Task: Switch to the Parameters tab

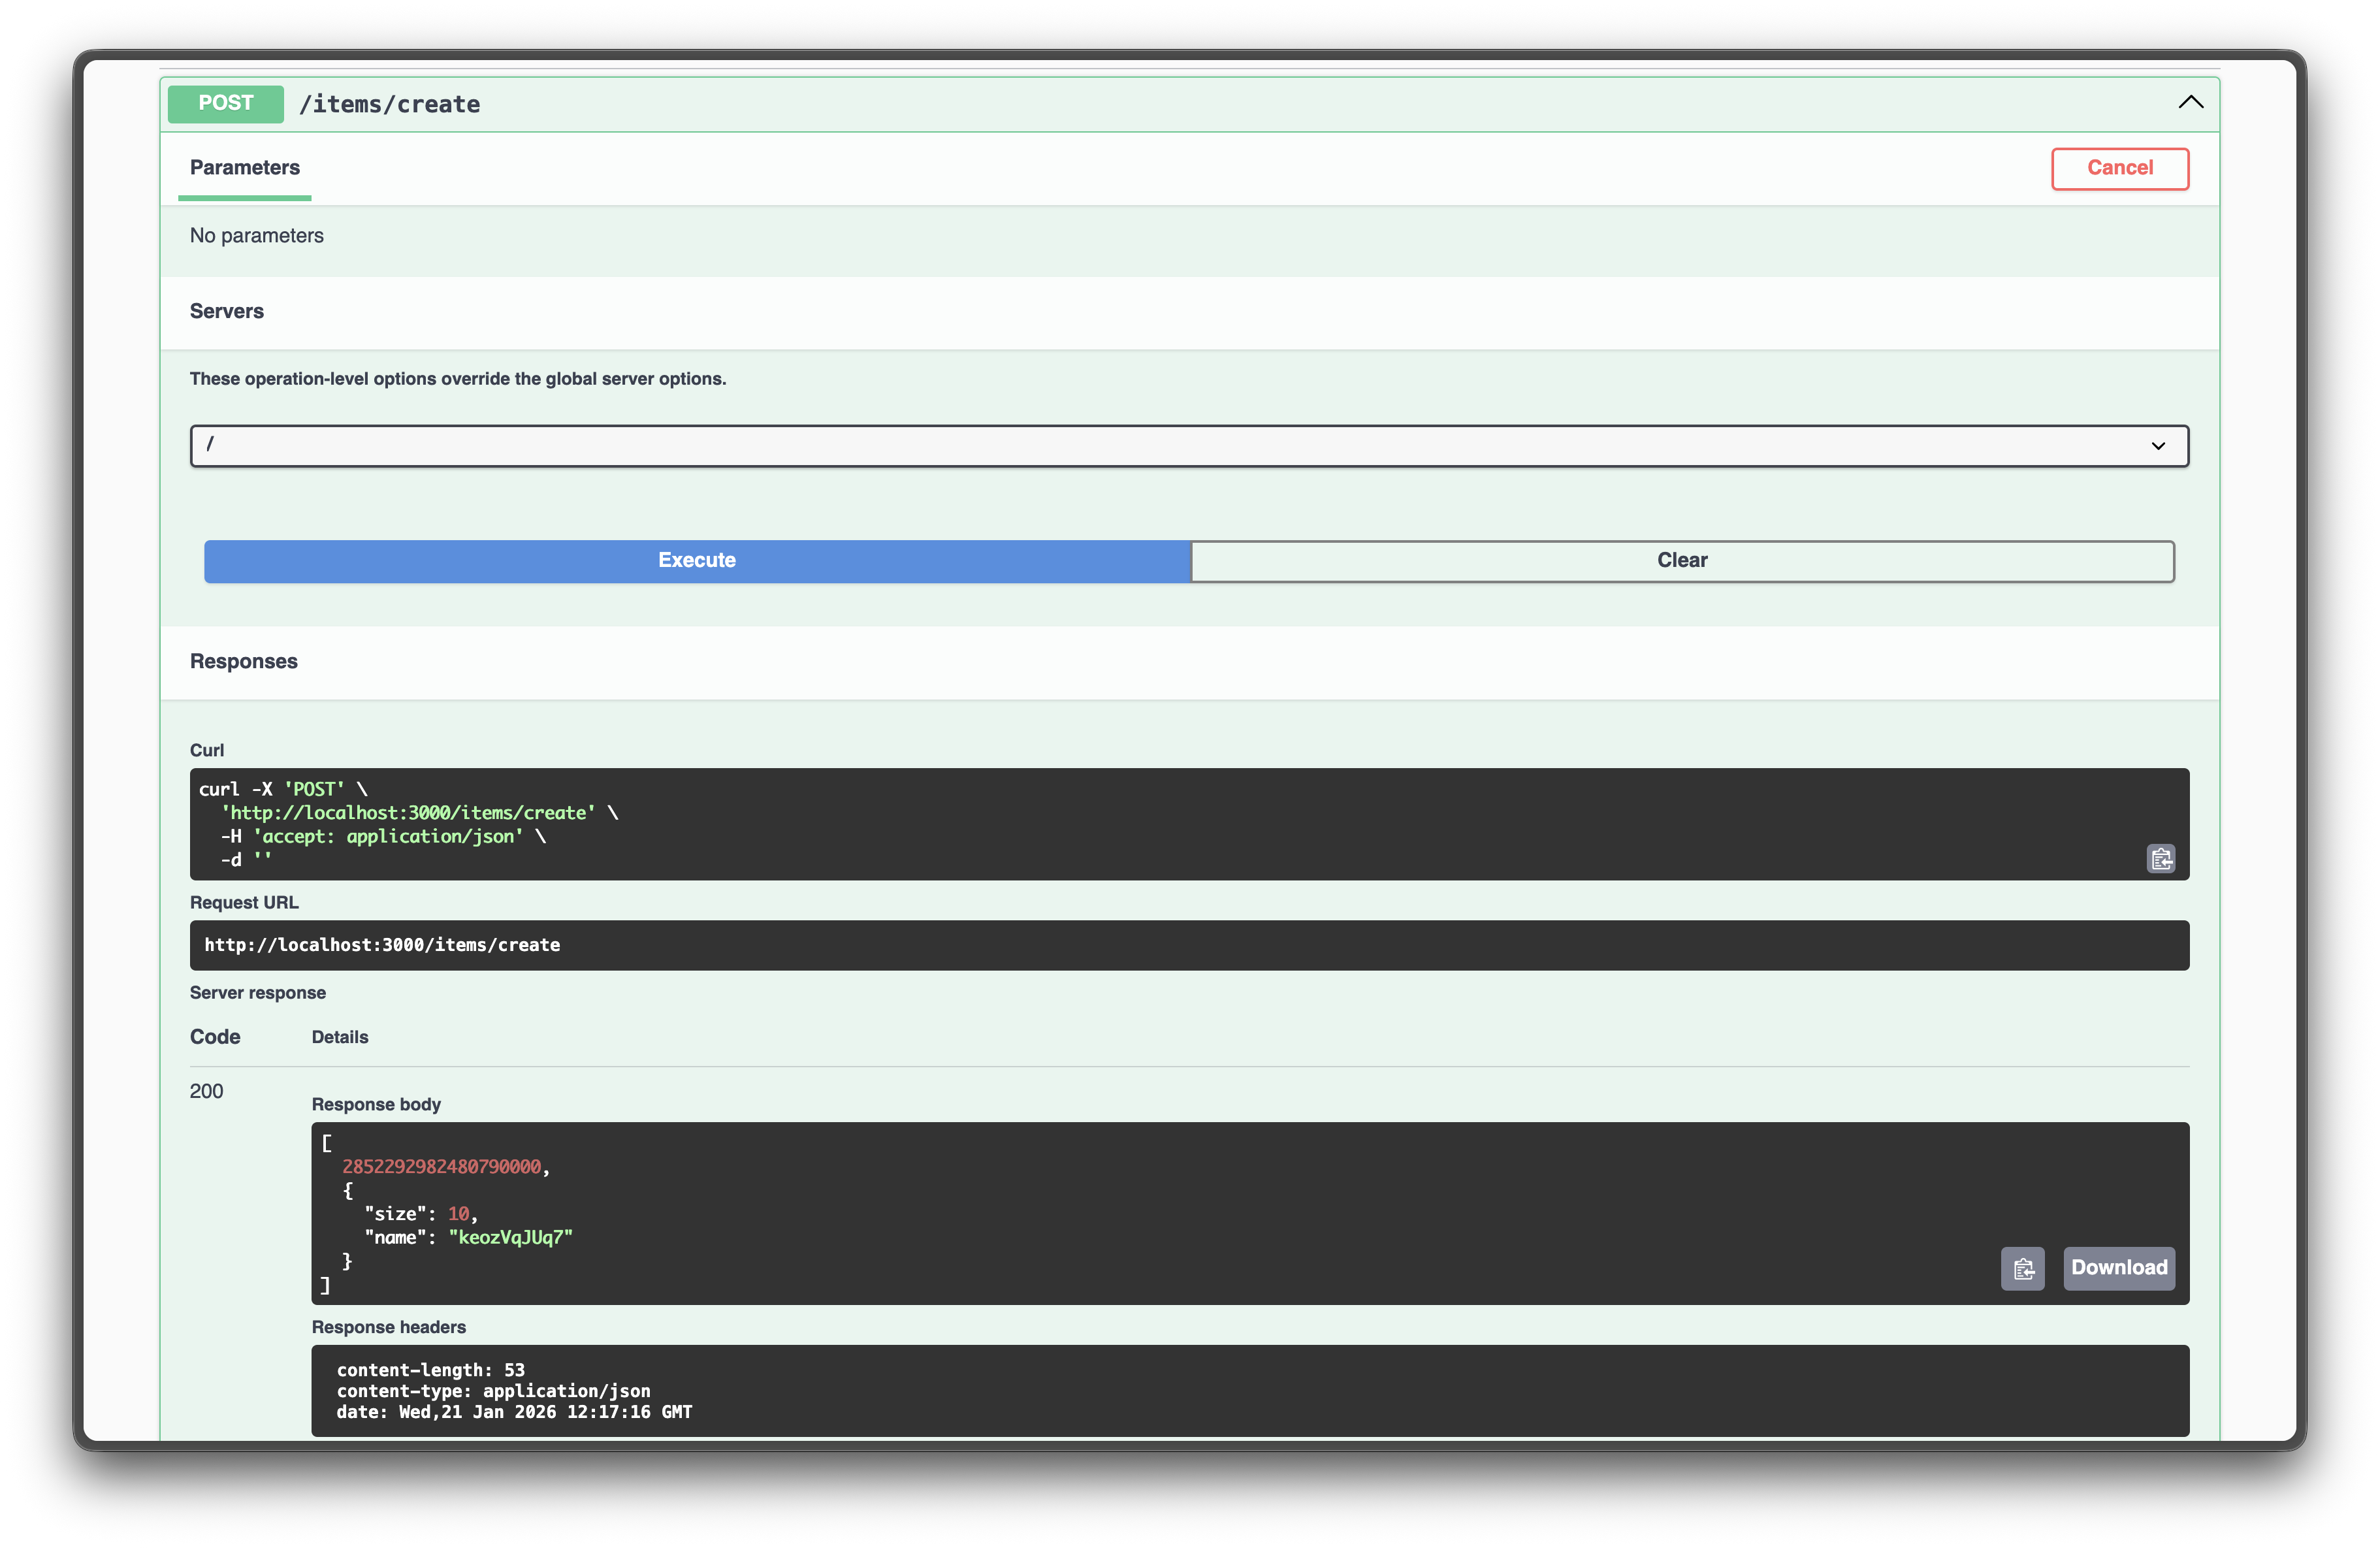Action: point(245,168)
